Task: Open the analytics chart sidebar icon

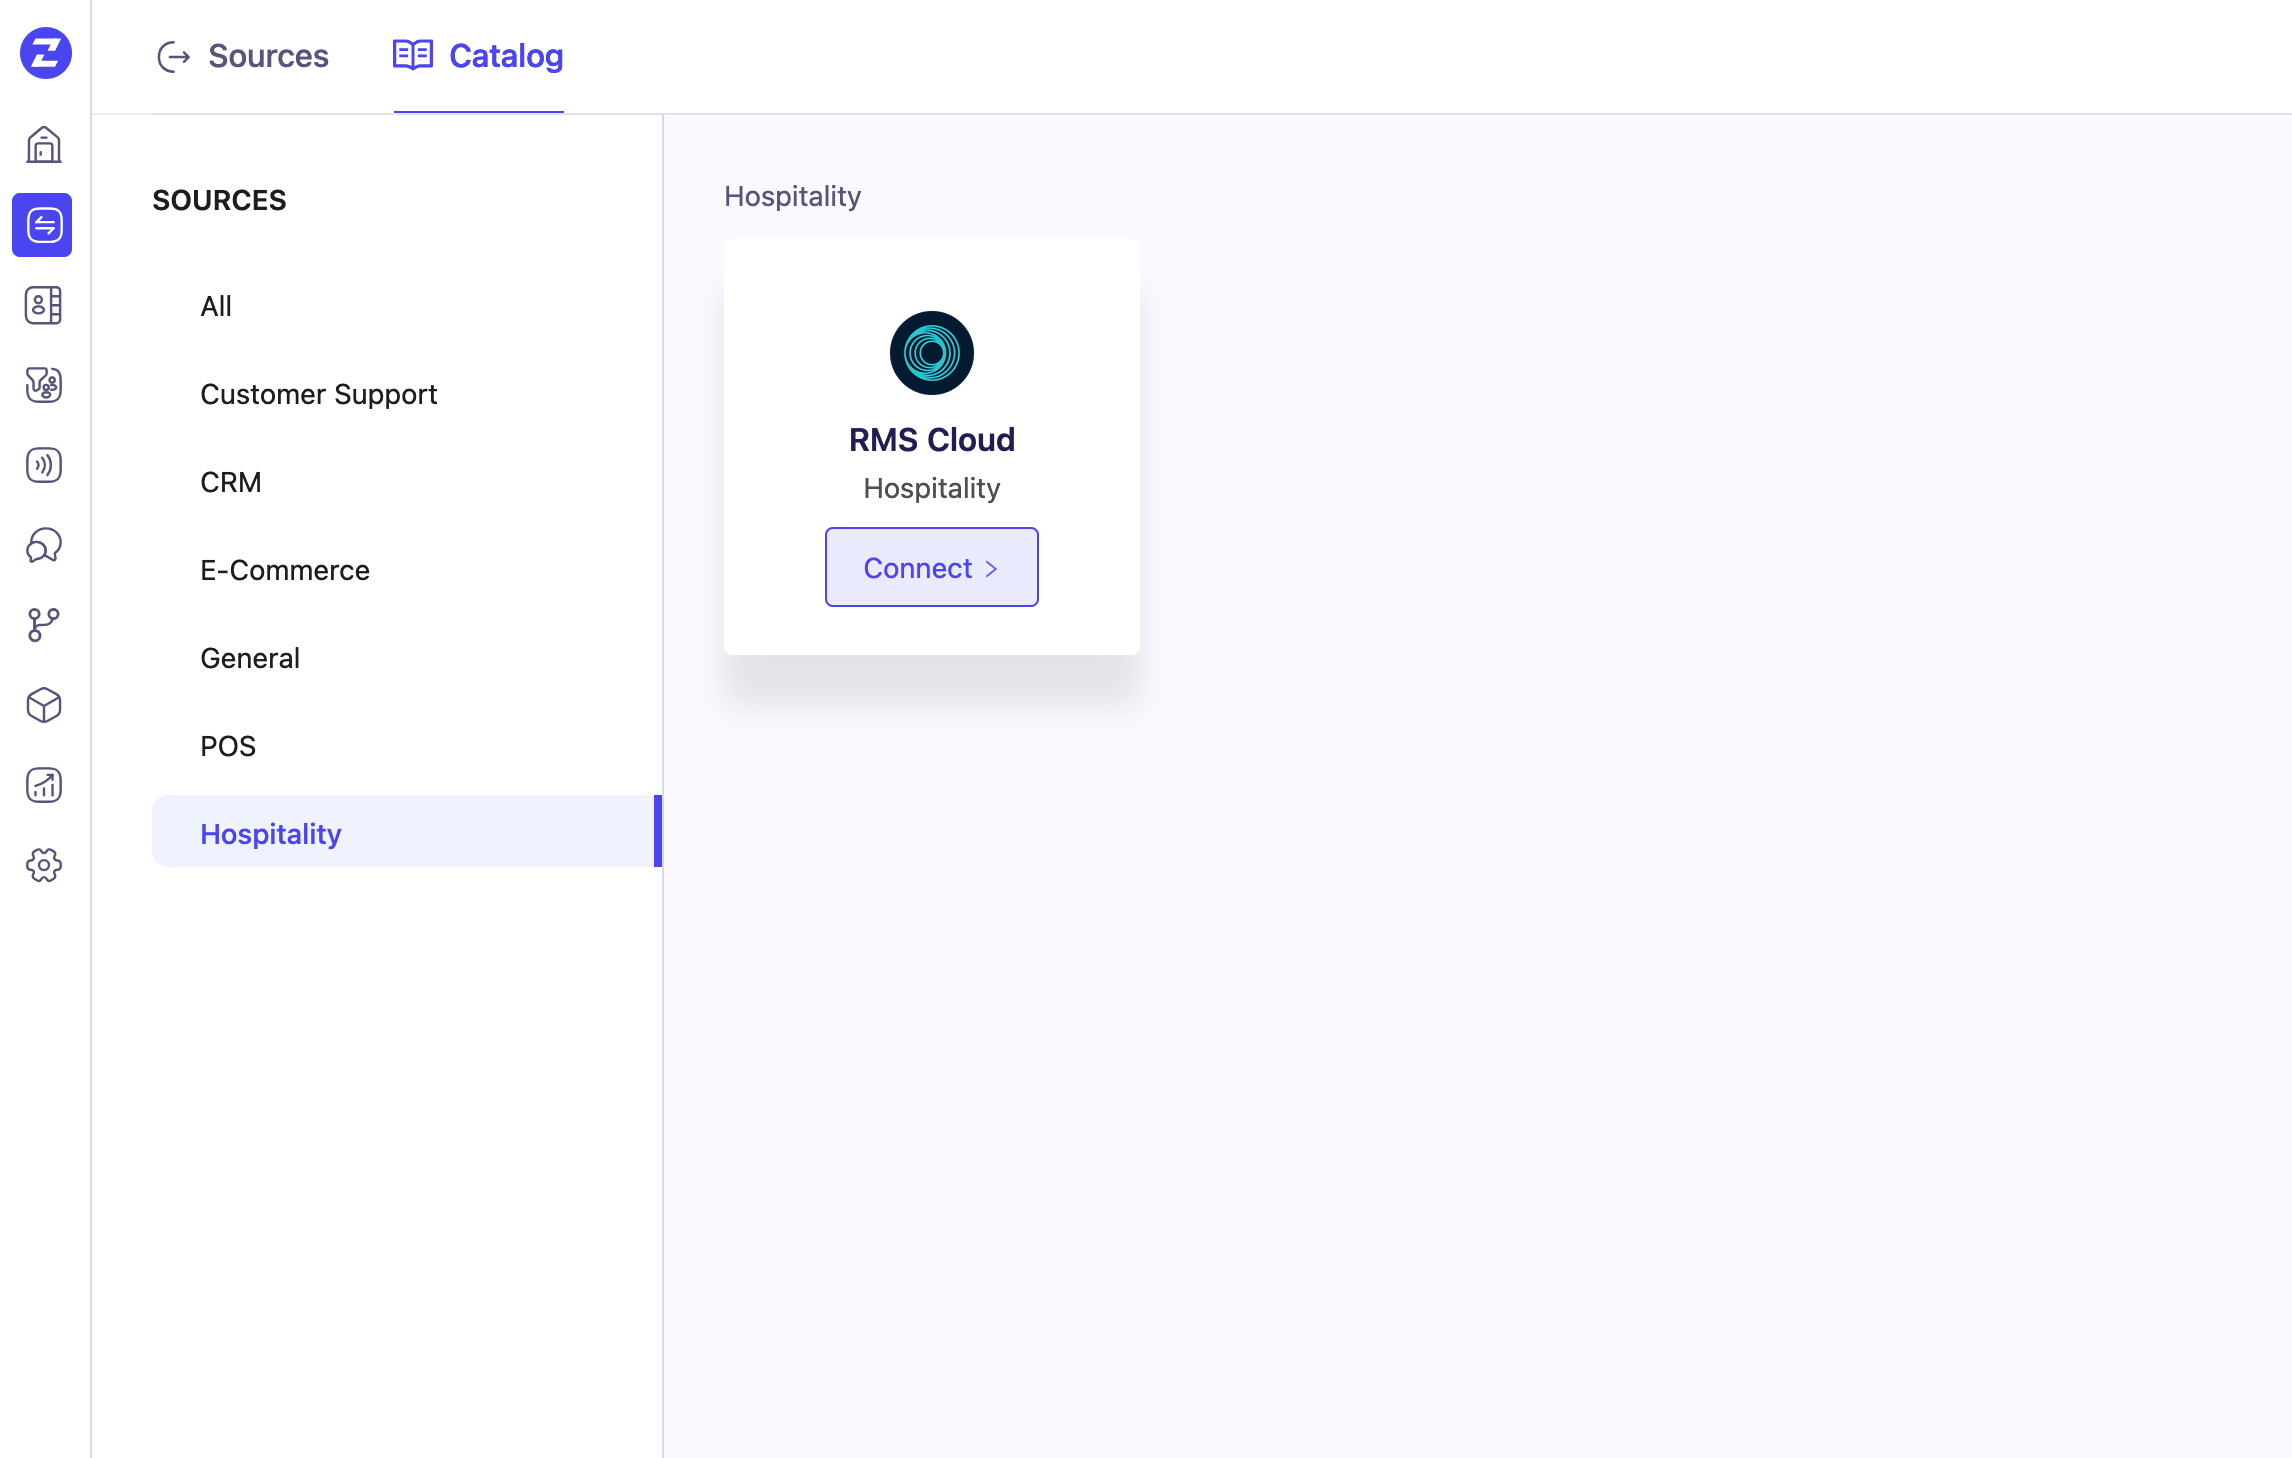Action: pos(44,785)
